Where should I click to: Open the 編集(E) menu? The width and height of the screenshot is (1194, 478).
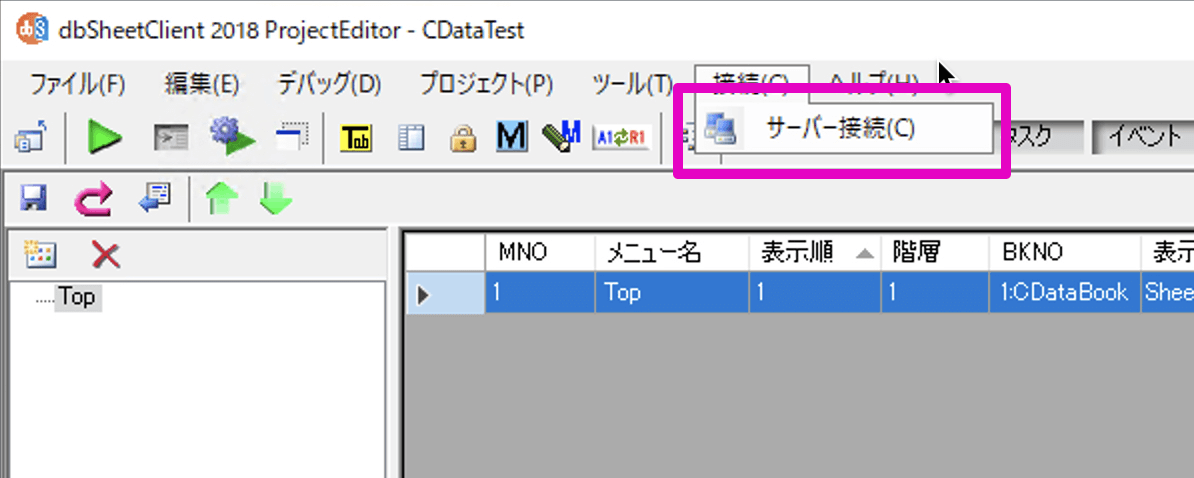202,84
